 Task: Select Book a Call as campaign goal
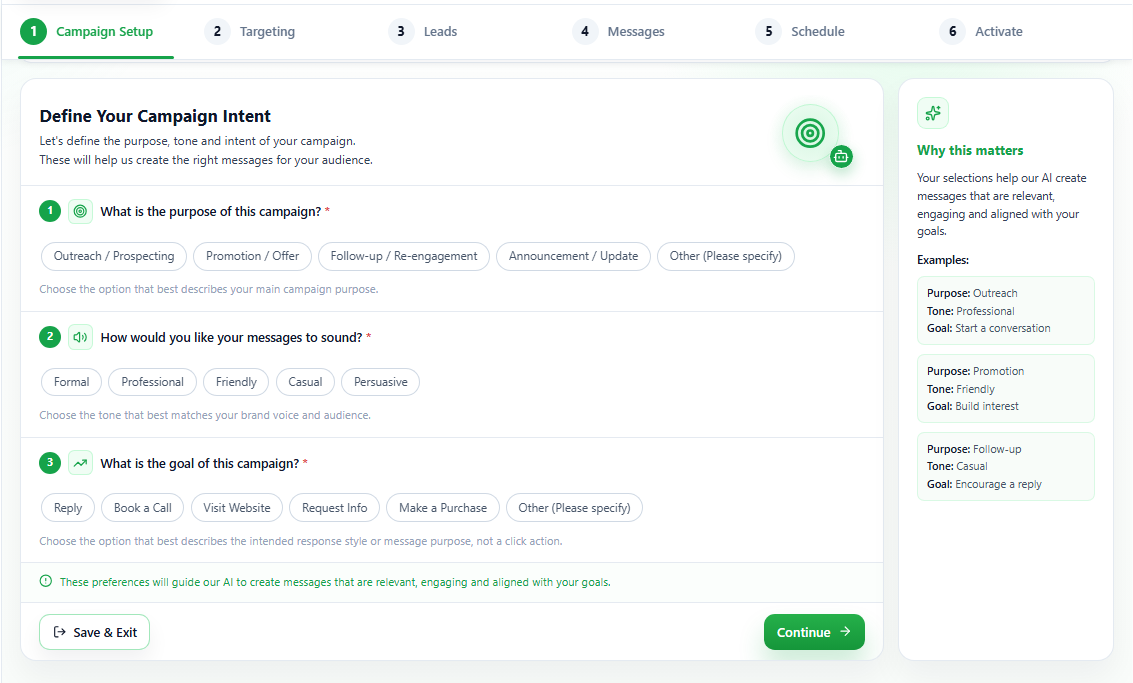pos(142,507)
